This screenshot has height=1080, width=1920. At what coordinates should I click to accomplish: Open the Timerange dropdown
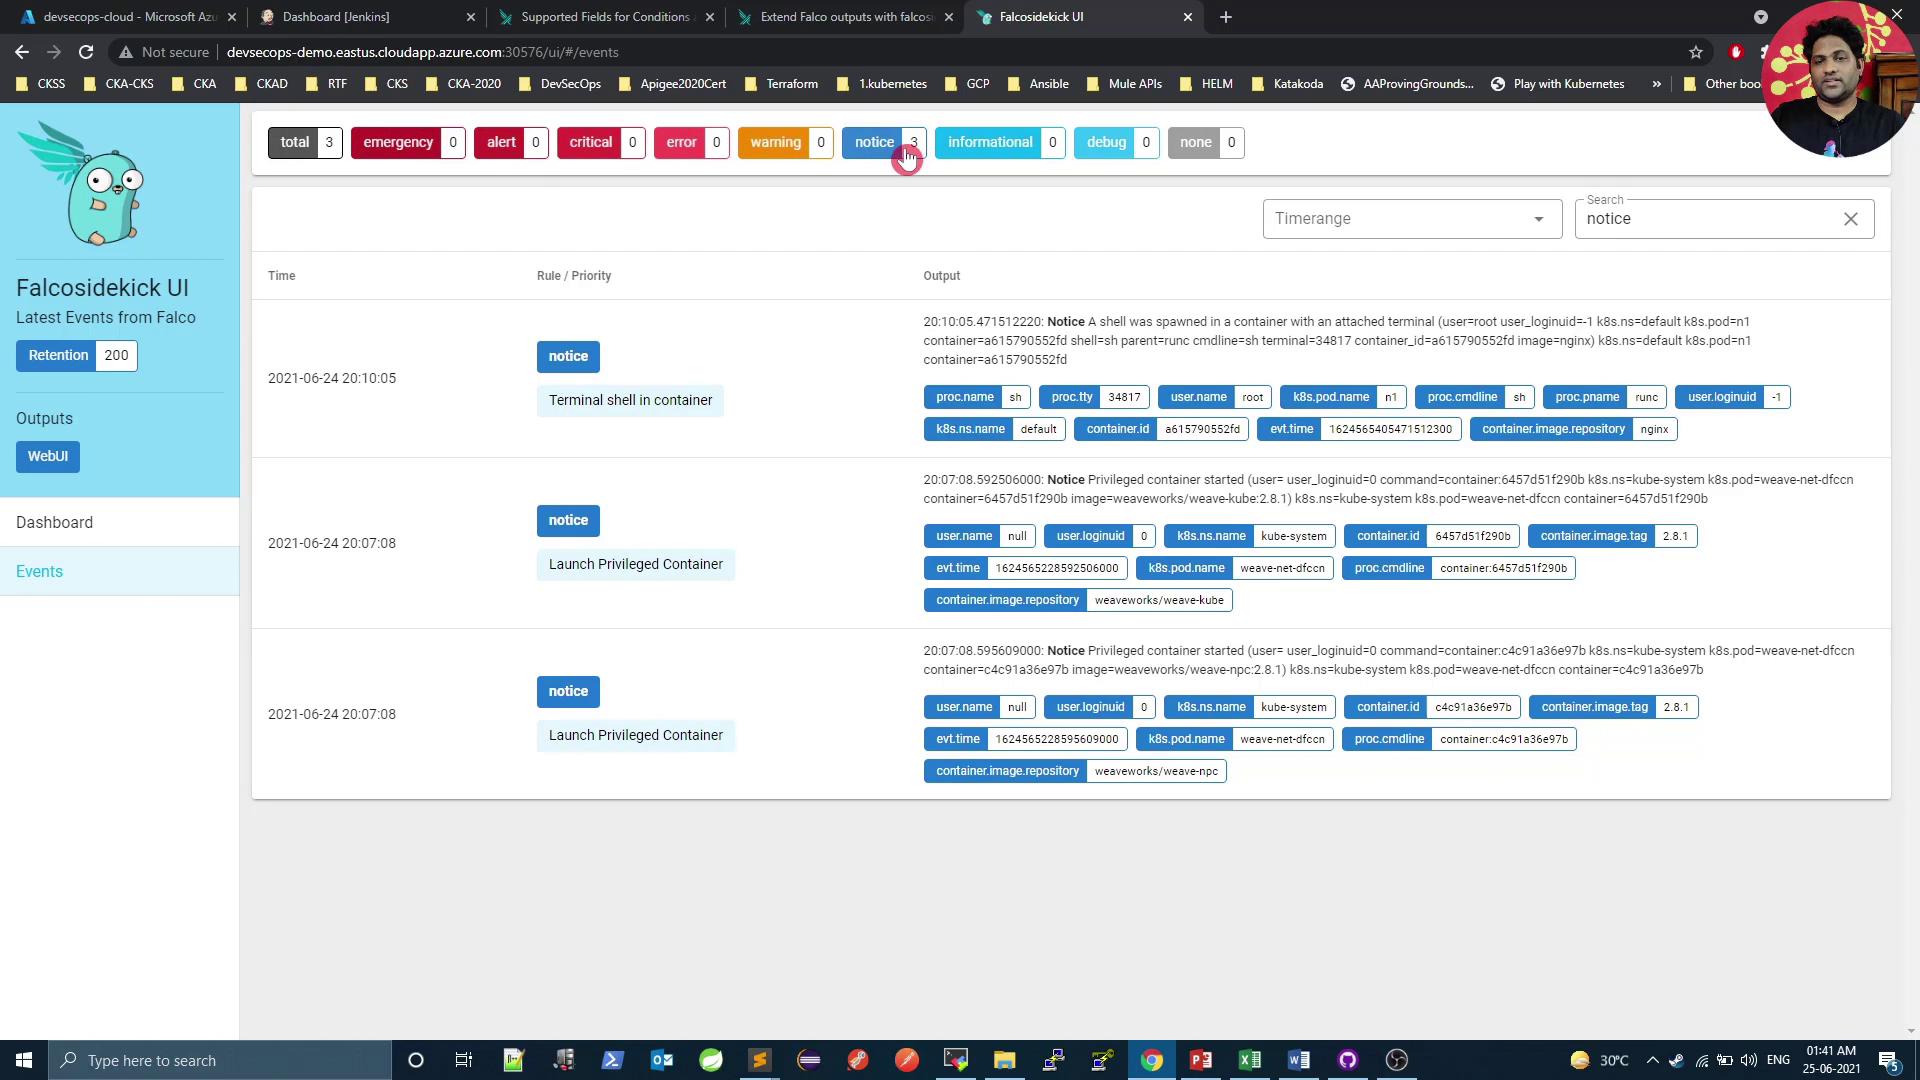[x=1411, y=219]
